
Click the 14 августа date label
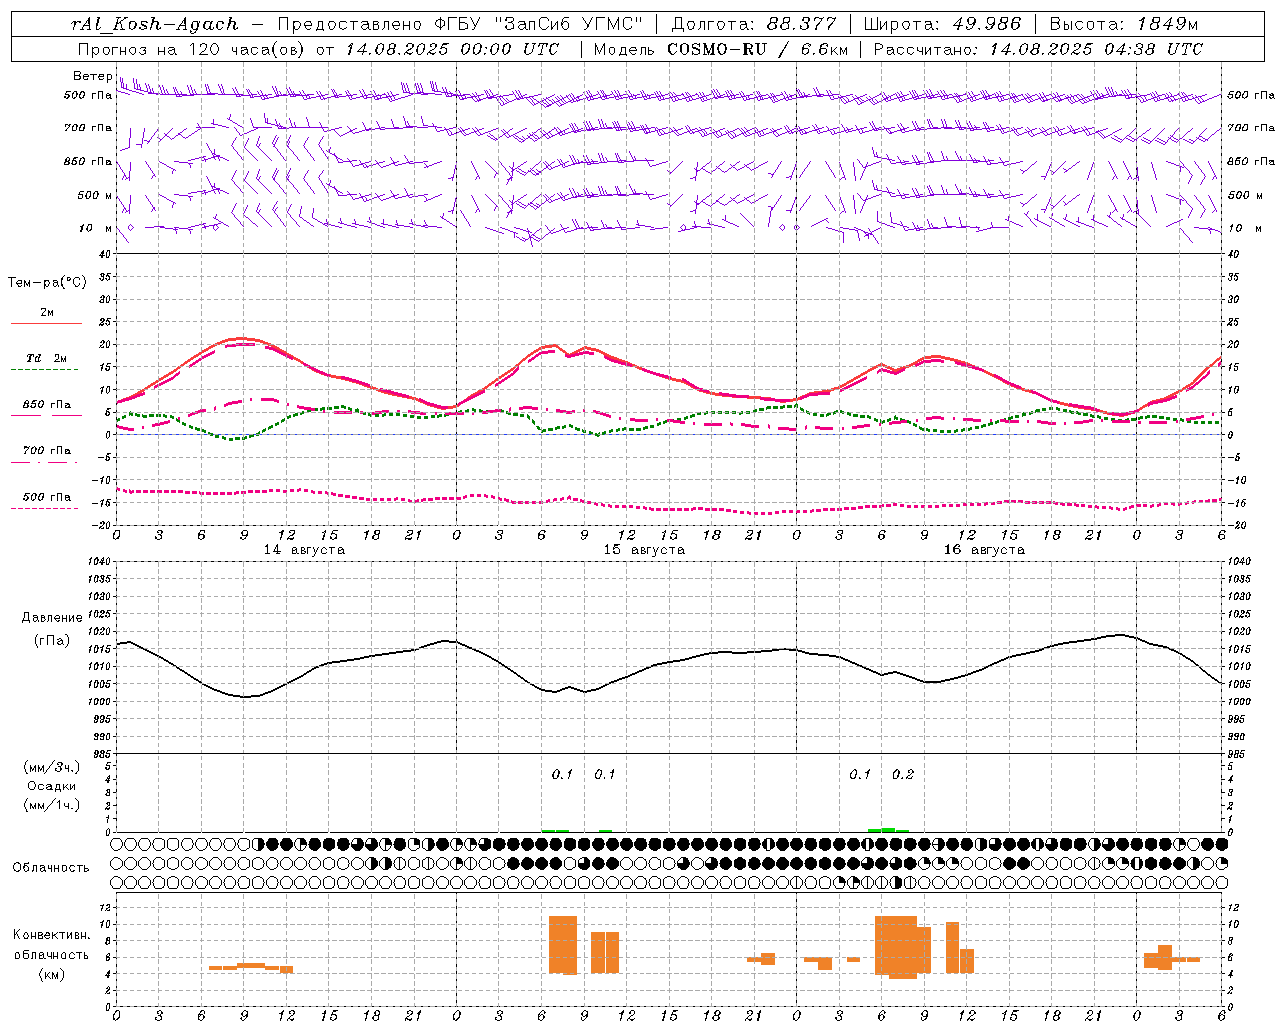pos(304,550)
